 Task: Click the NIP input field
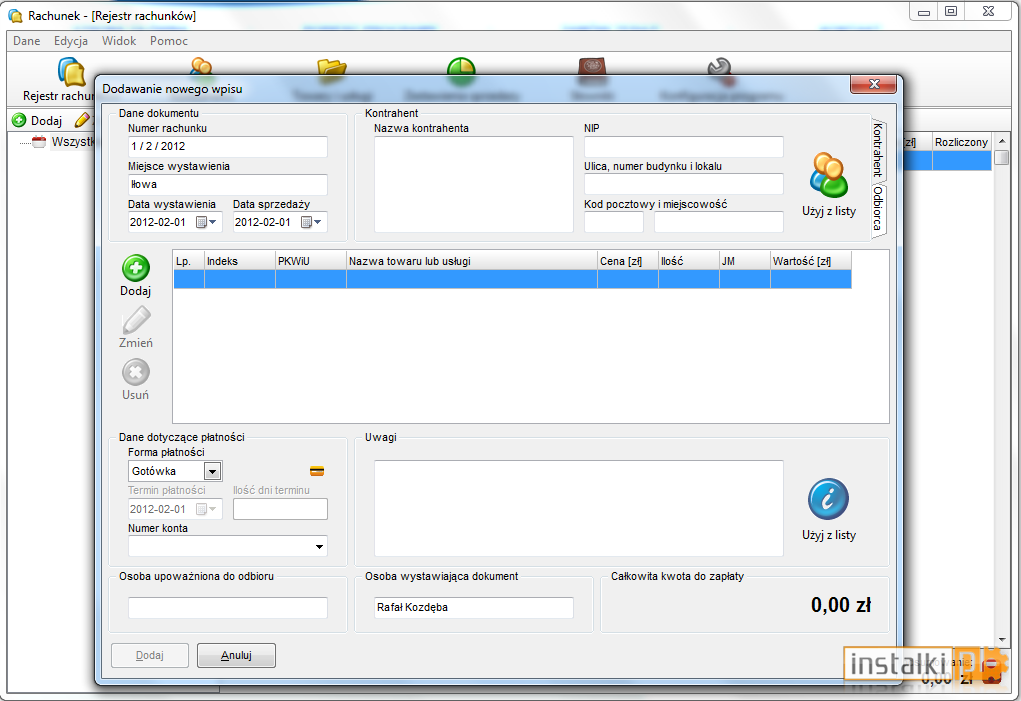[684, 146]
